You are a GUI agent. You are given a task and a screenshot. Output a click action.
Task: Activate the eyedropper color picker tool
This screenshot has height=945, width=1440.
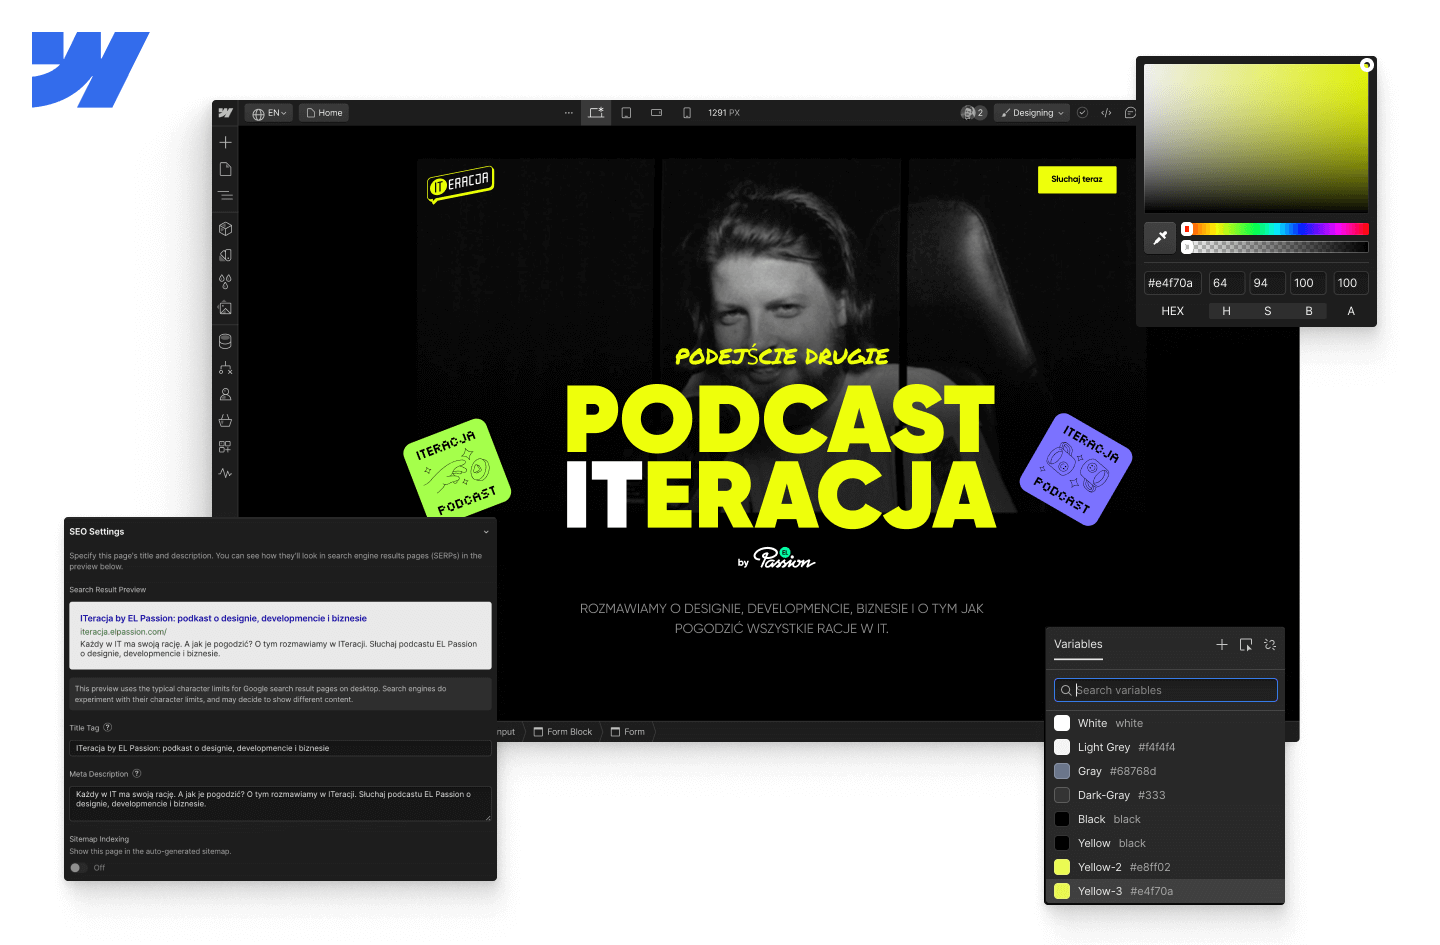pos(1160,238)
